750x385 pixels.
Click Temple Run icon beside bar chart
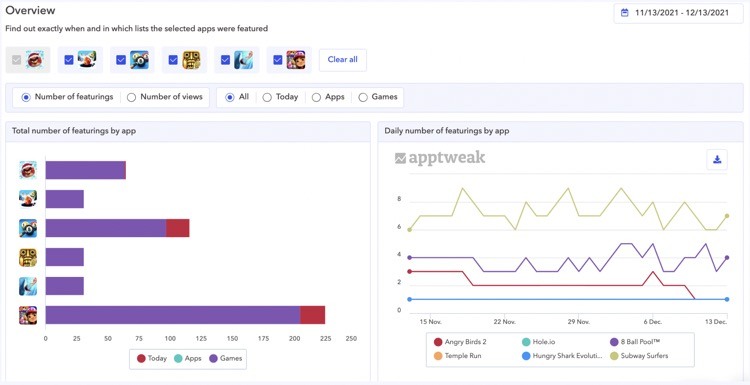tap(28, 257)
